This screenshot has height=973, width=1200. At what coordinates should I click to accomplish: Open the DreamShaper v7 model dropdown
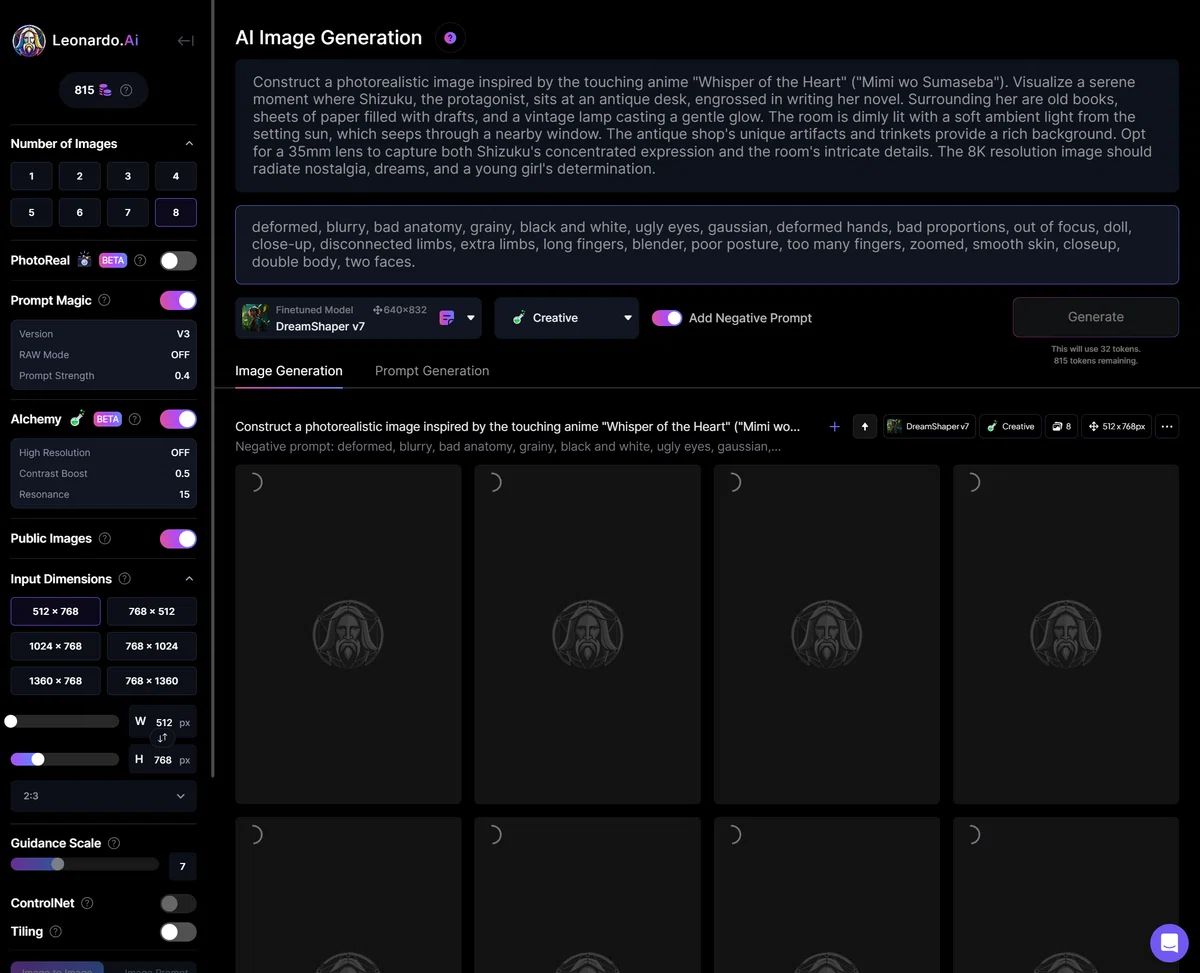(x=359, y=318)
